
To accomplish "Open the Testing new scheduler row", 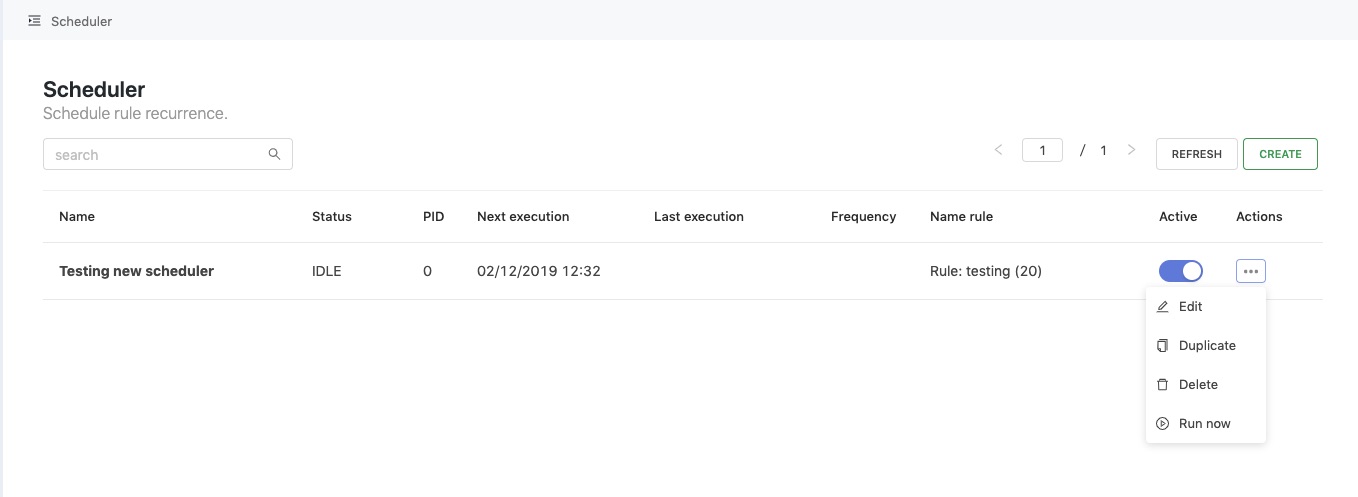I will 682,271.
